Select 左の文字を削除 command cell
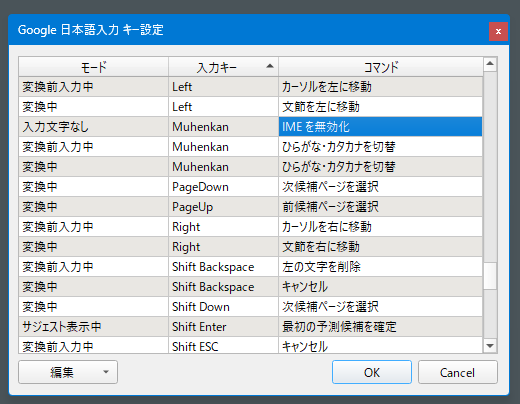The image size is (520, 404). (380, 267)
